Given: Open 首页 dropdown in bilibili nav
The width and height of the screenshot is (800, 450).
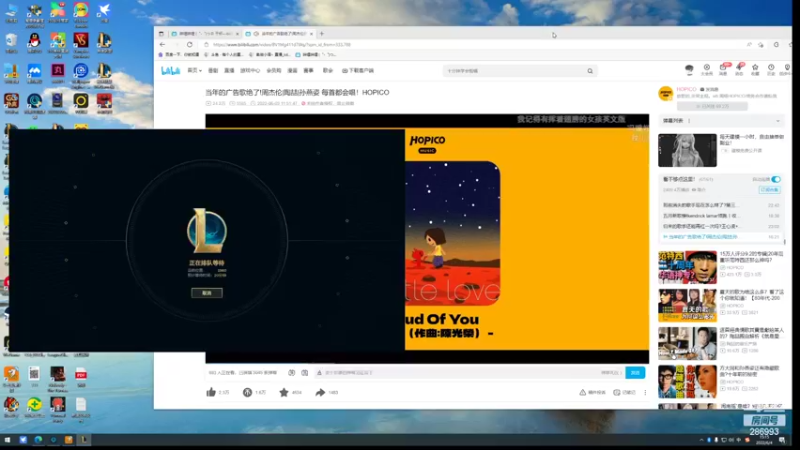Looking at the screenshot, I should click(194, 70).
